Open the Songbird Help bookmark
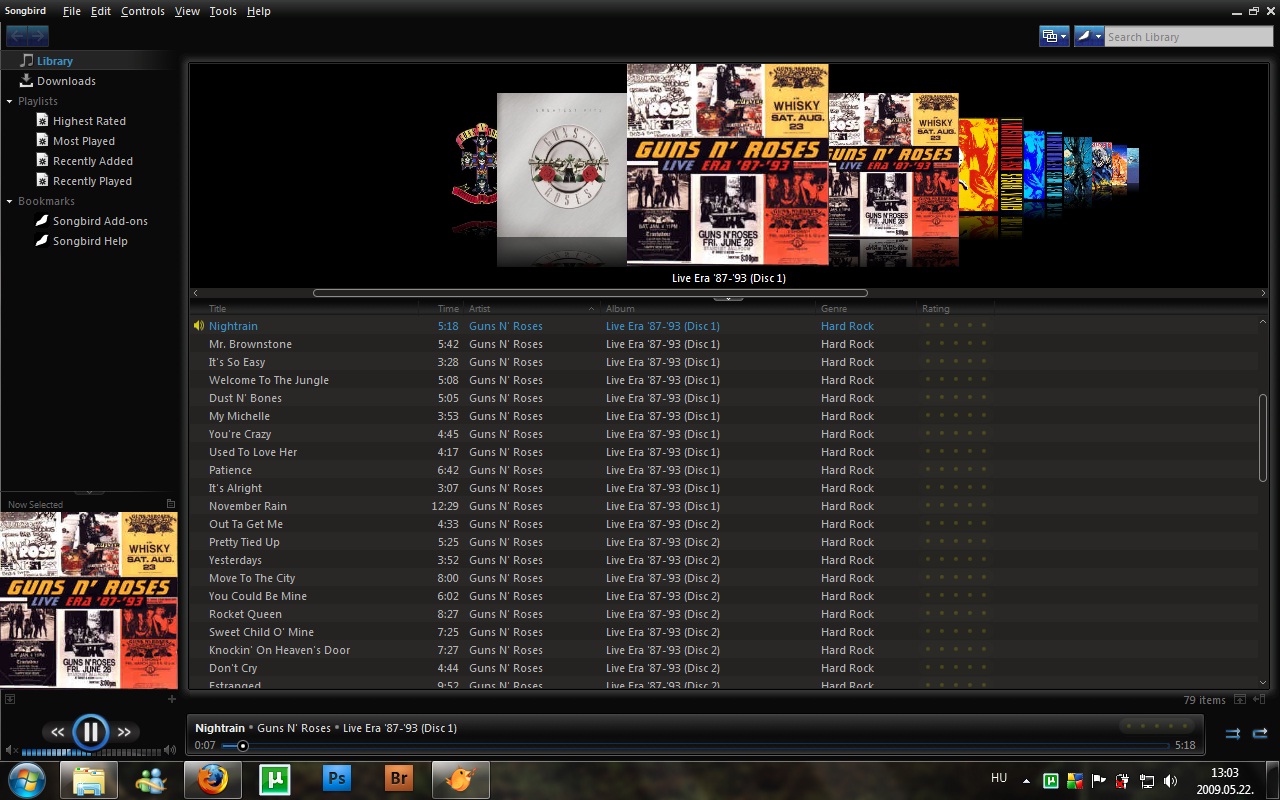Image resolution: width=1280 pixels, height=800 pixels. [x=82, y=241]
